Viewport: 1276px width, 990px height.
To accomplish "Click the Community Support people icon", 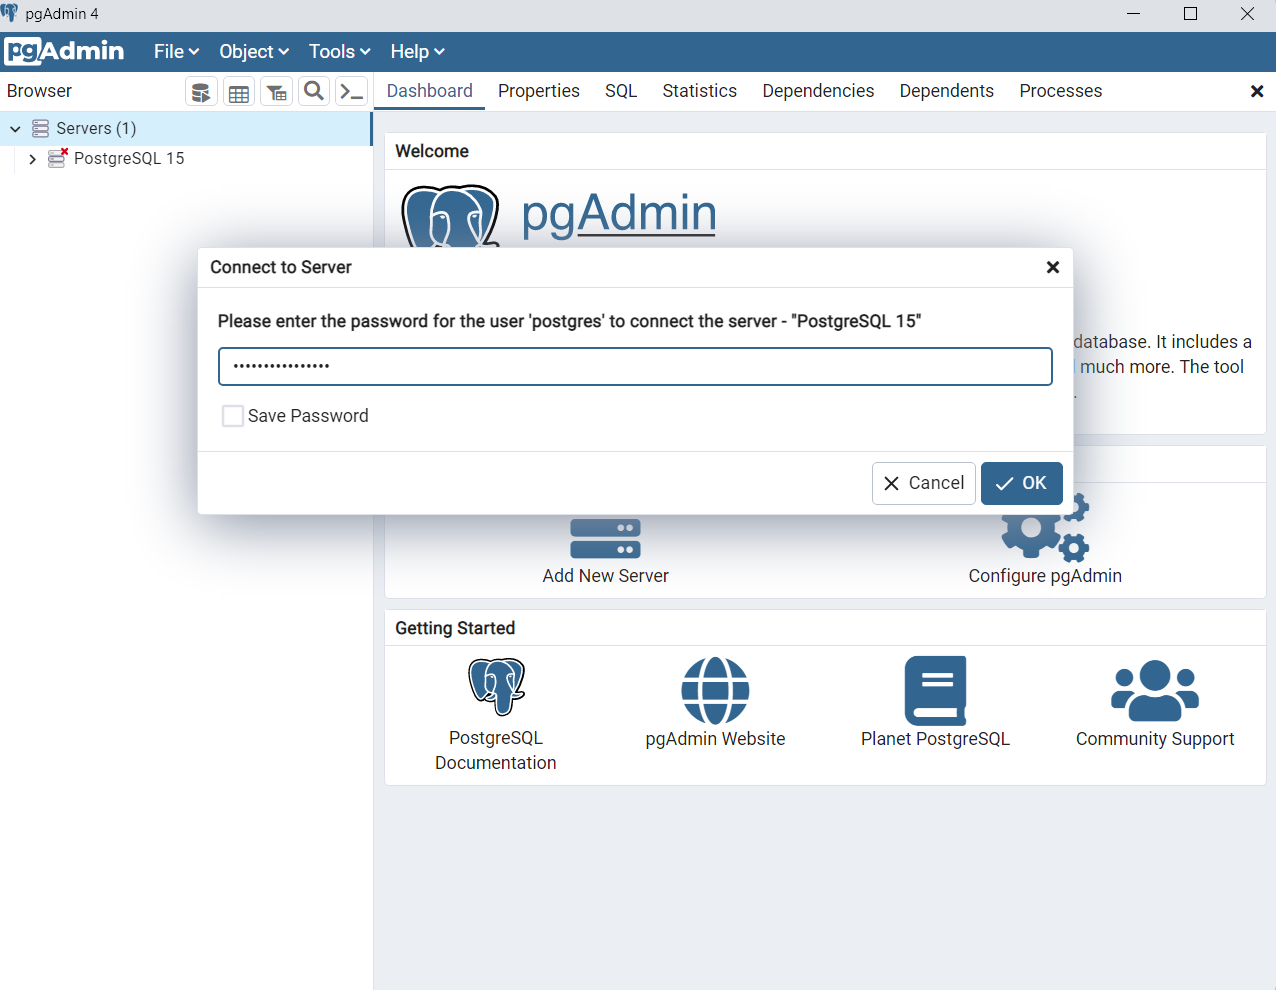I will pyautogui.click(x=1155, y=691).
